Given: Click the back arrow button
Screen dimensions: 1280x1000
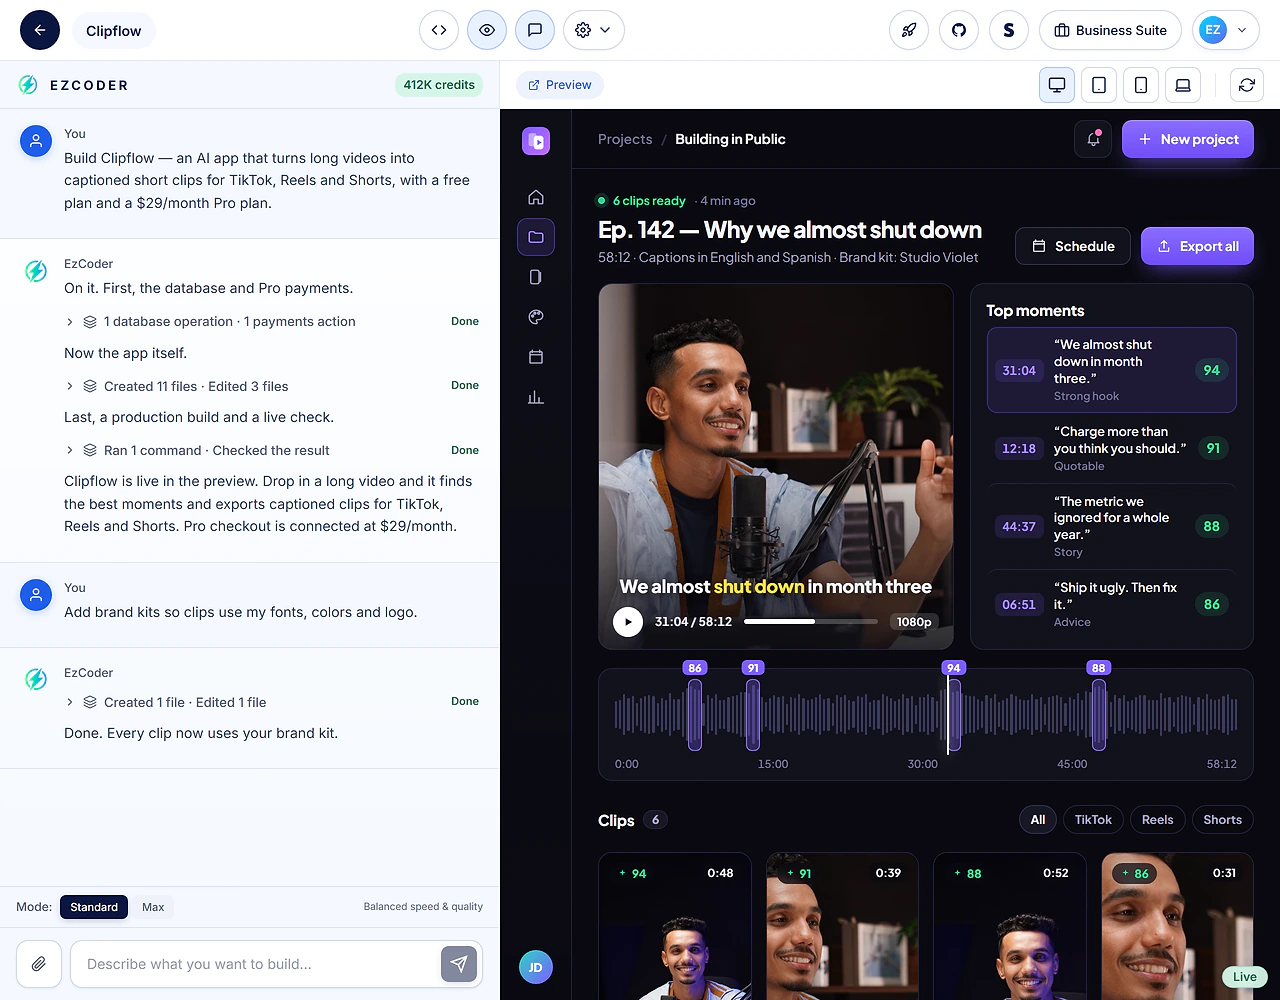Looking at the screenshot, I should pyautogui.click(x=40, y=30).
